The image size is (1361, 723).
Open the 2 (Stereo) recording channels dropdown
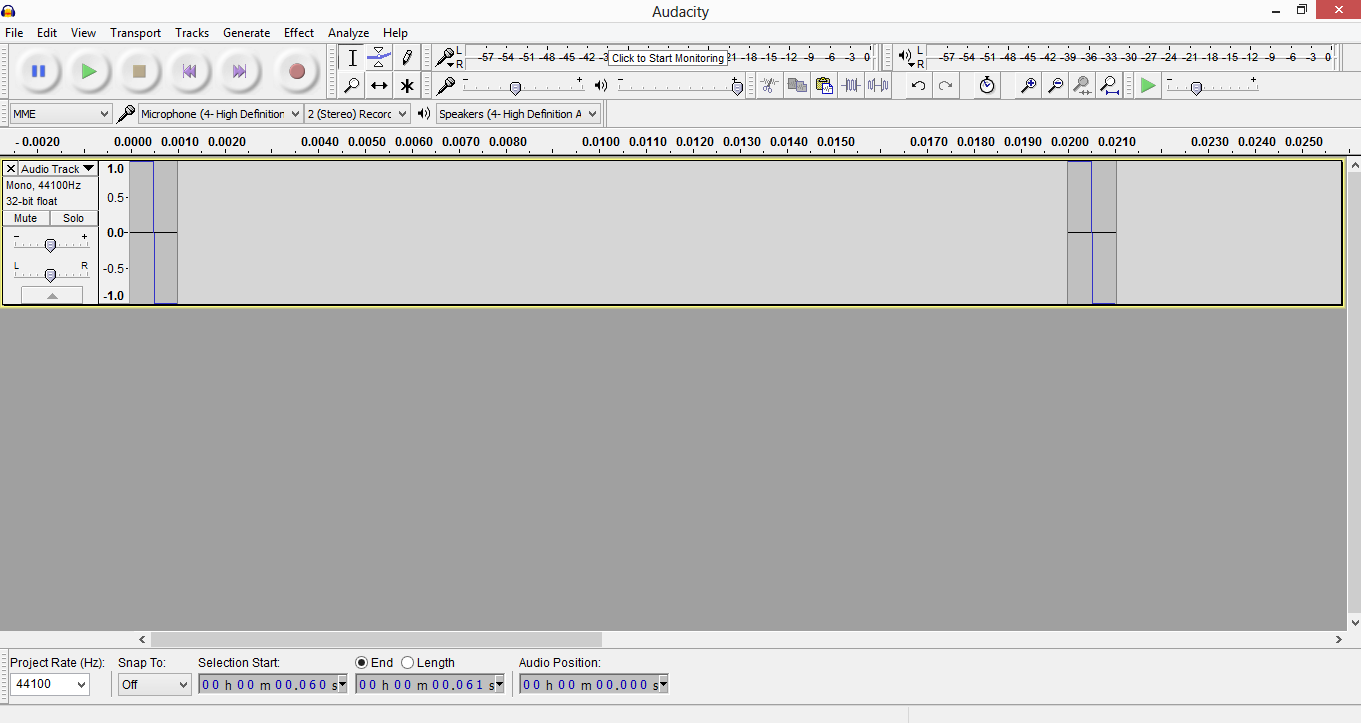point(357,114)
